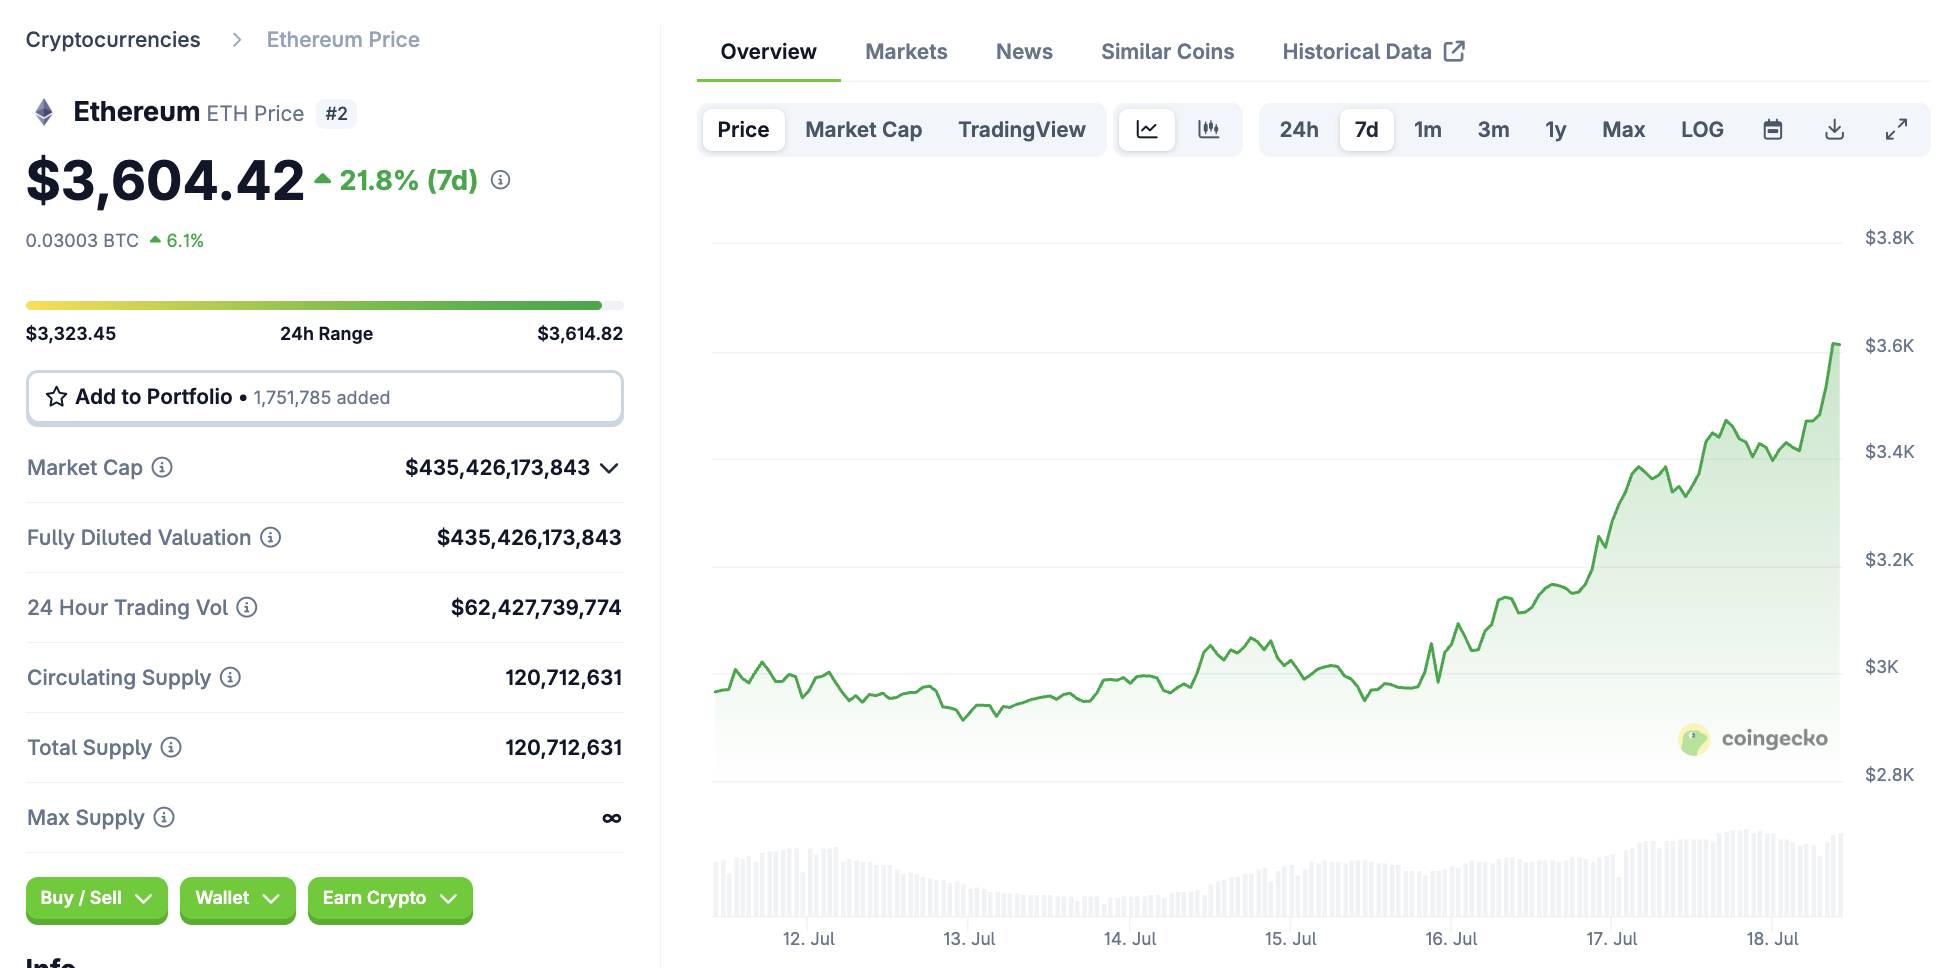
Task: Click the 16. Jul date axis label
Action: pyautogui.click(x=1451, y=939)
